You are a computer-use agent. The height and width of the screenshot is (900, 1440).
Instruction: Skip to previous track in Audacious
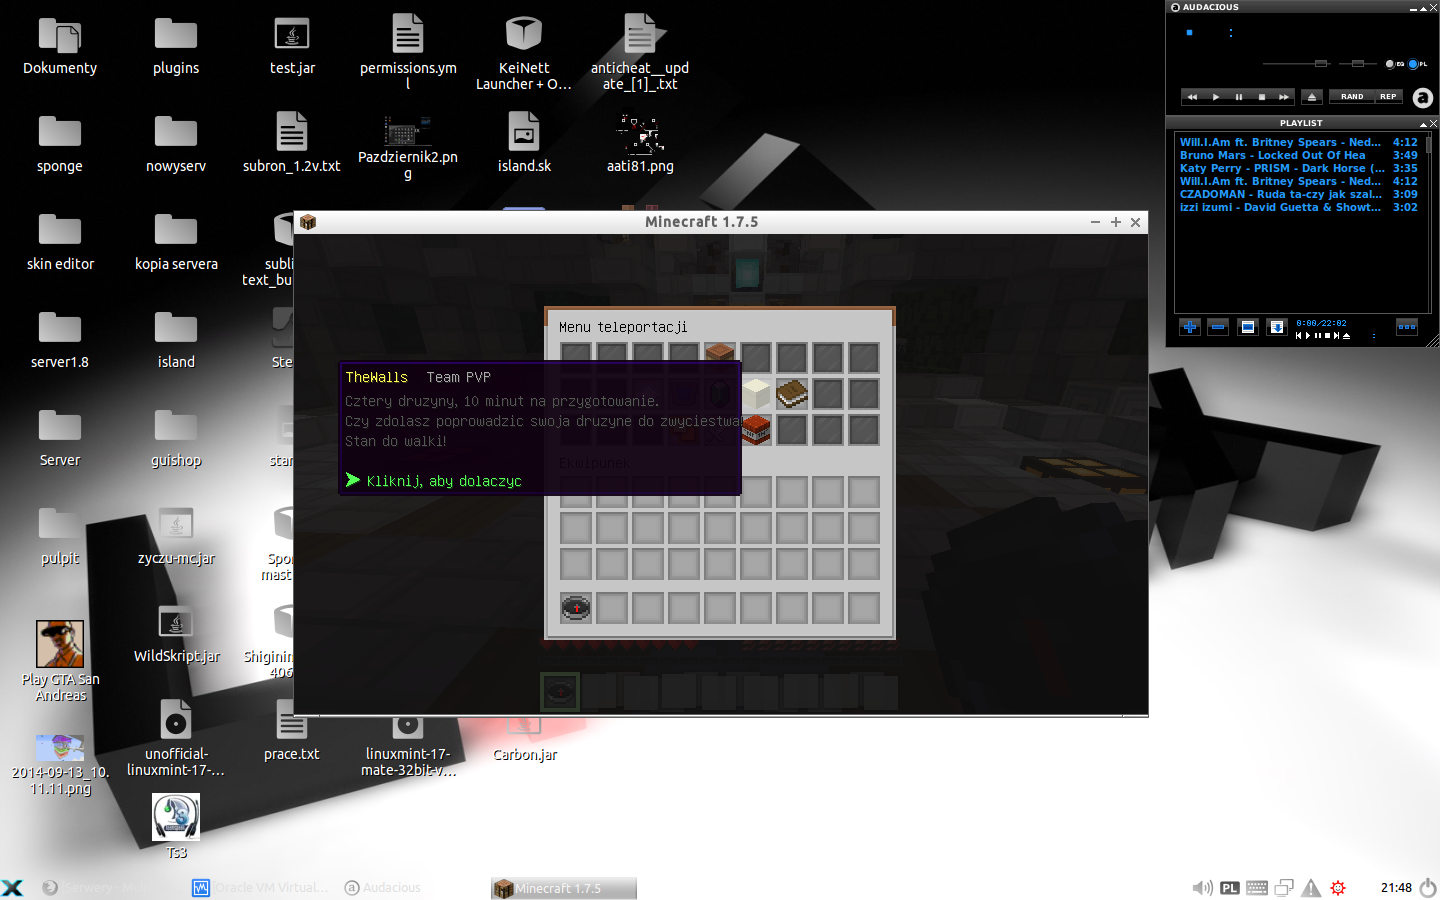point(1192,97)
